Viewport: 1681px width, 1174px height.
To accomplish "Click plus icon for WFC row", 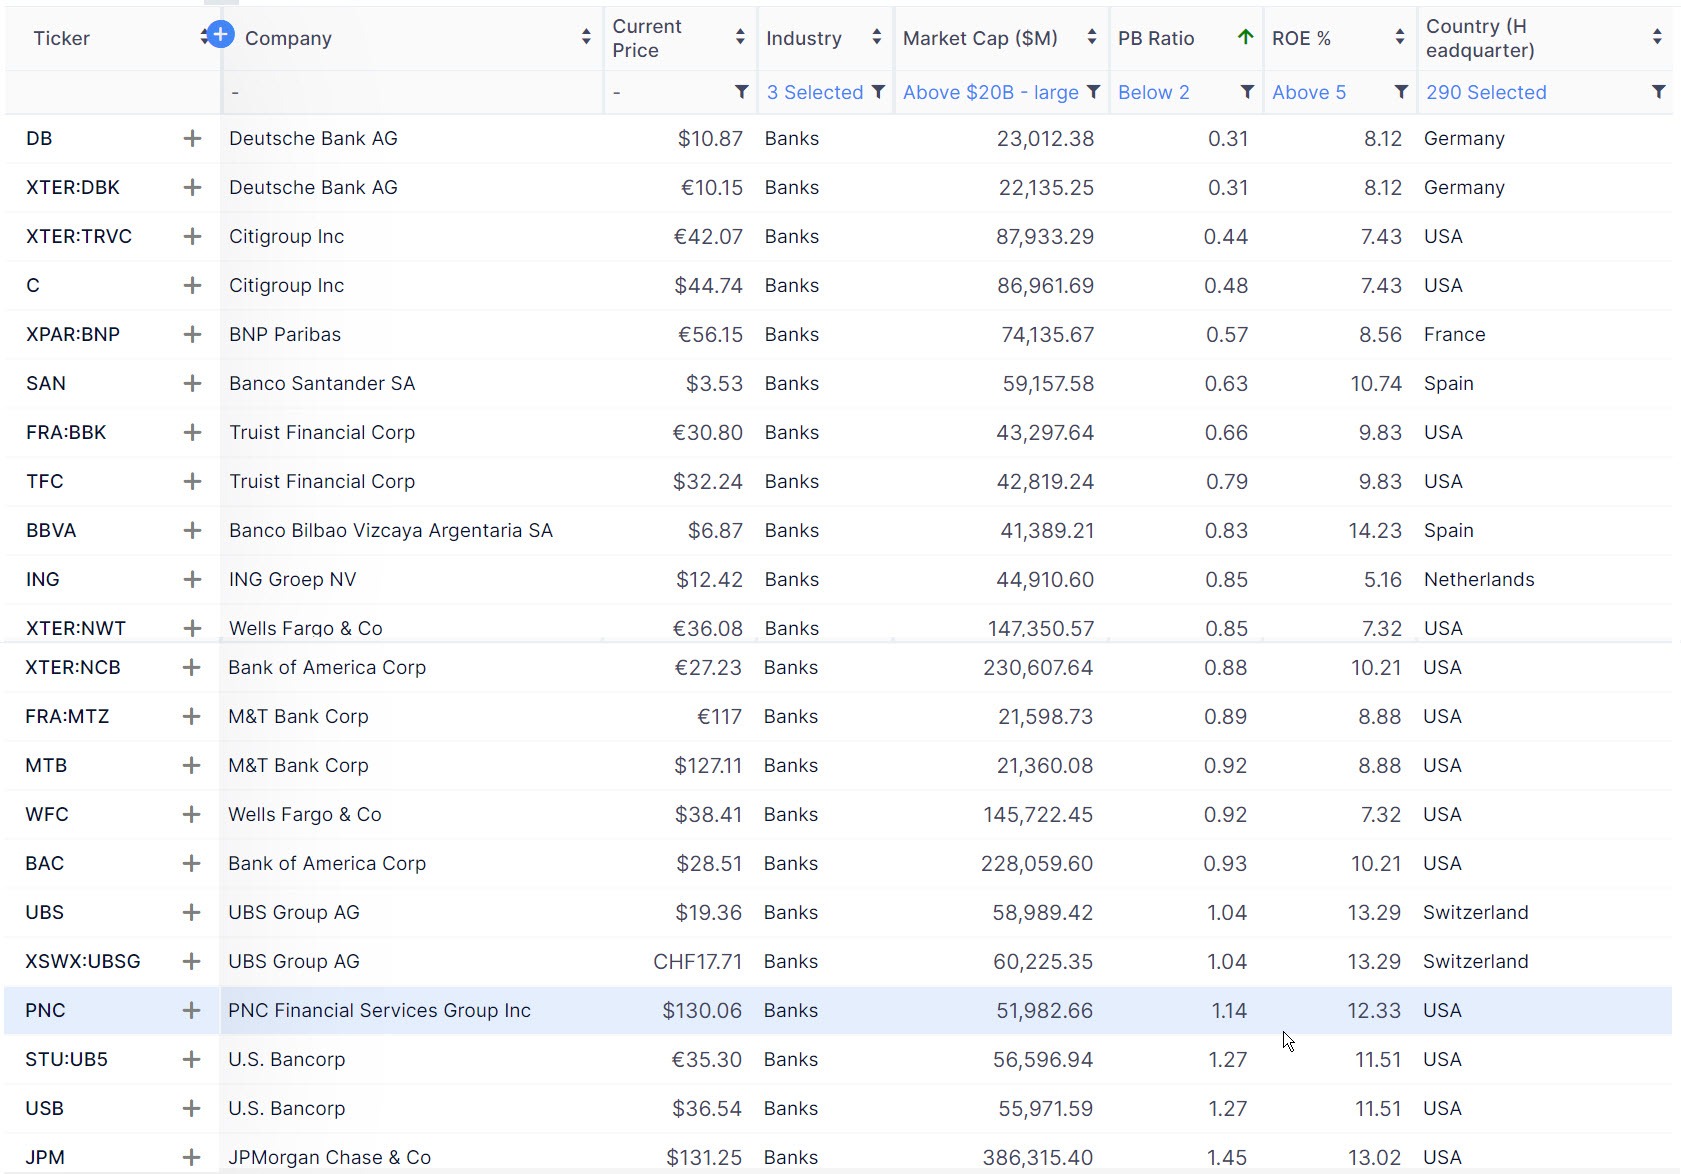I will point(191,815).
